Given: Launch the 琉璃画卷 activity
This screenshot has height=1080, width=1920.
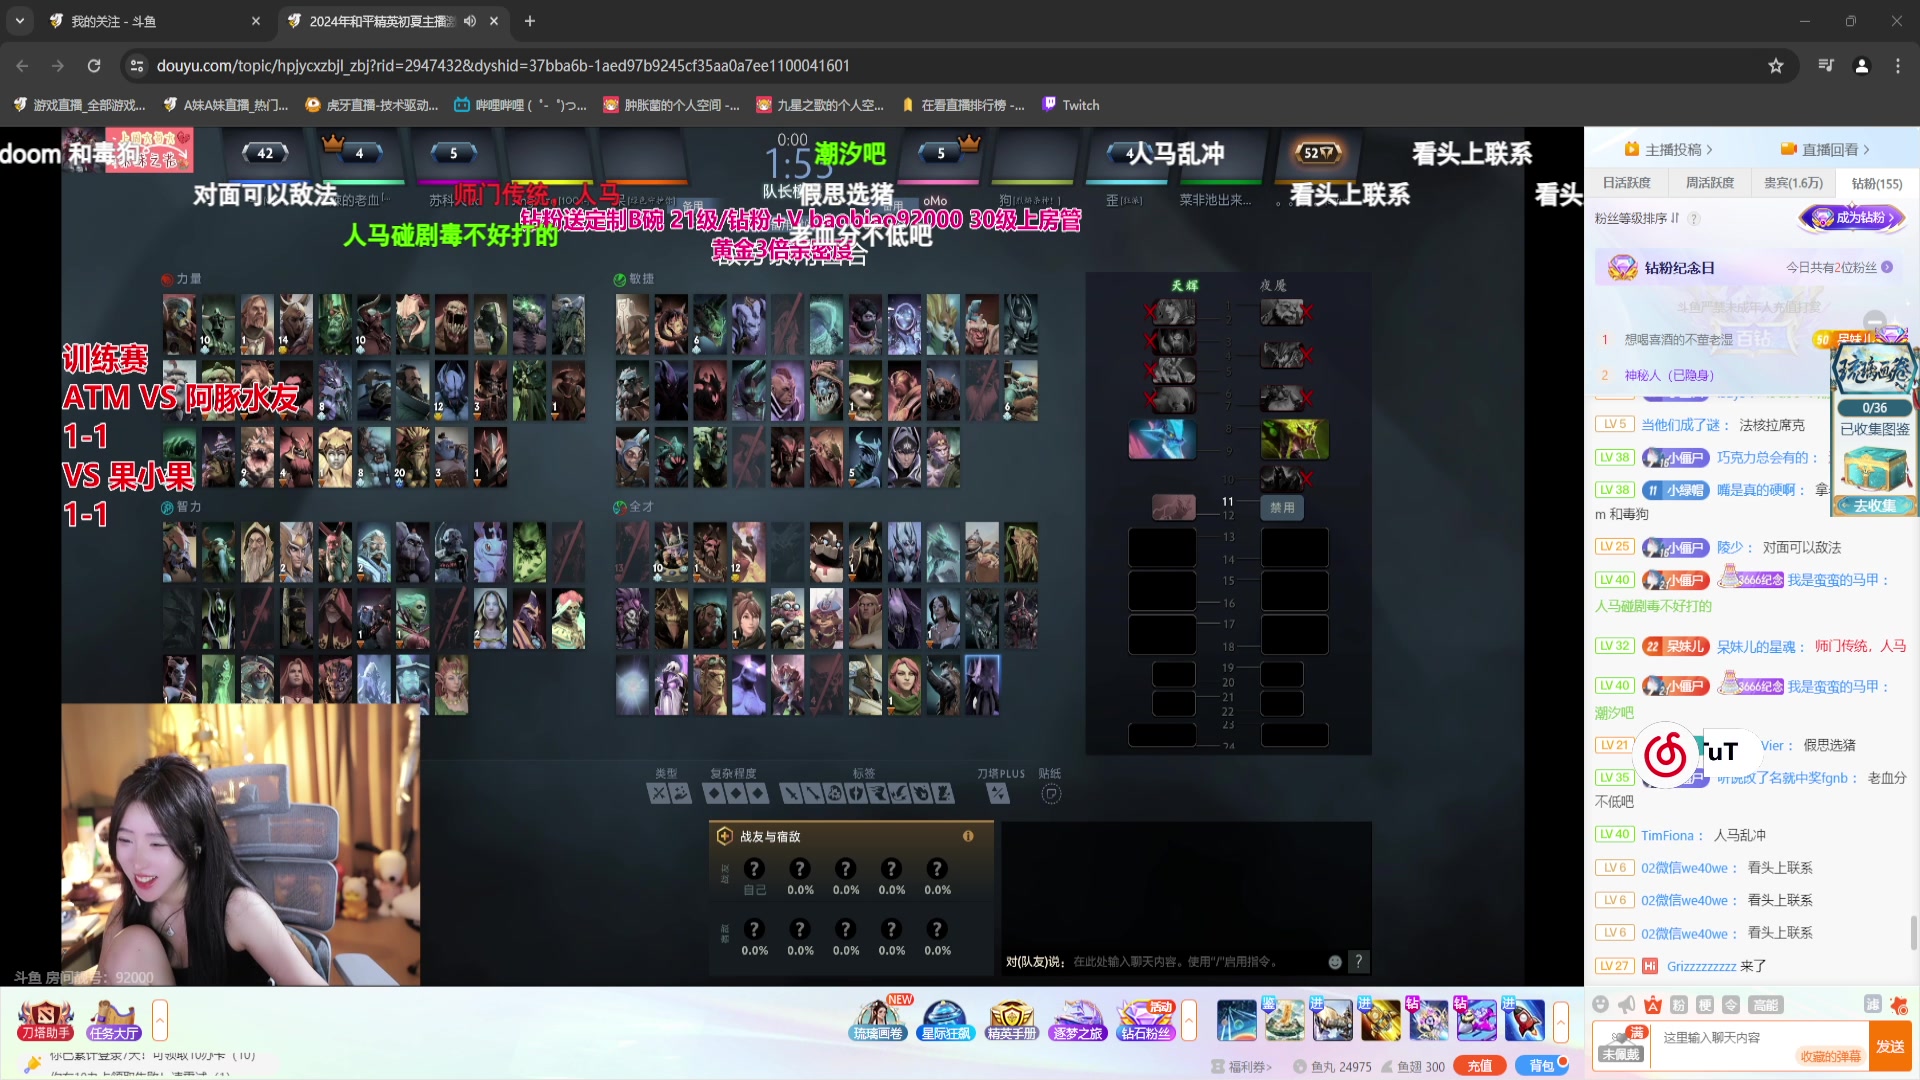Looking at the screenshot, I should 878,1019.
